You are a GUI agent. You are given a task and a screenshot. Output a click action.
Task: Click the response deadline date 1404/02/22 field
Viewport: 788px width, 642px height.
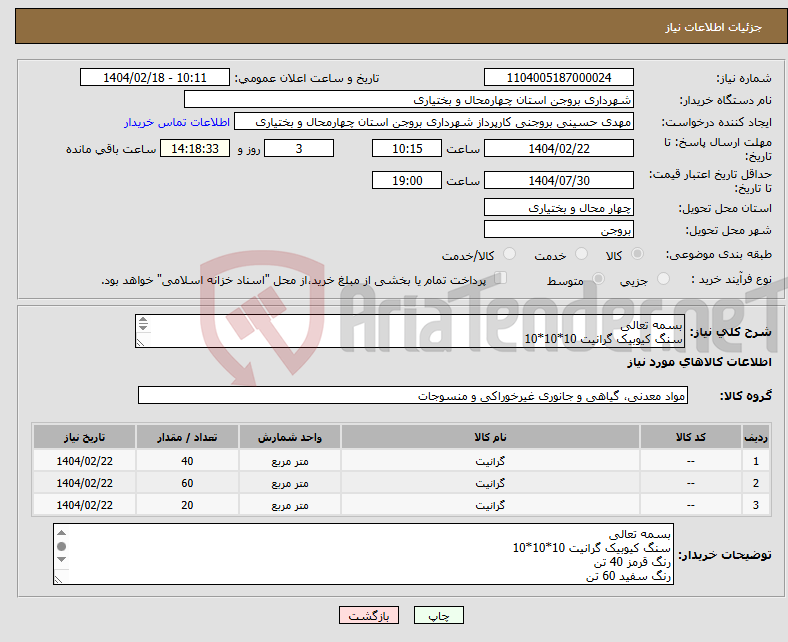[558, 148]
